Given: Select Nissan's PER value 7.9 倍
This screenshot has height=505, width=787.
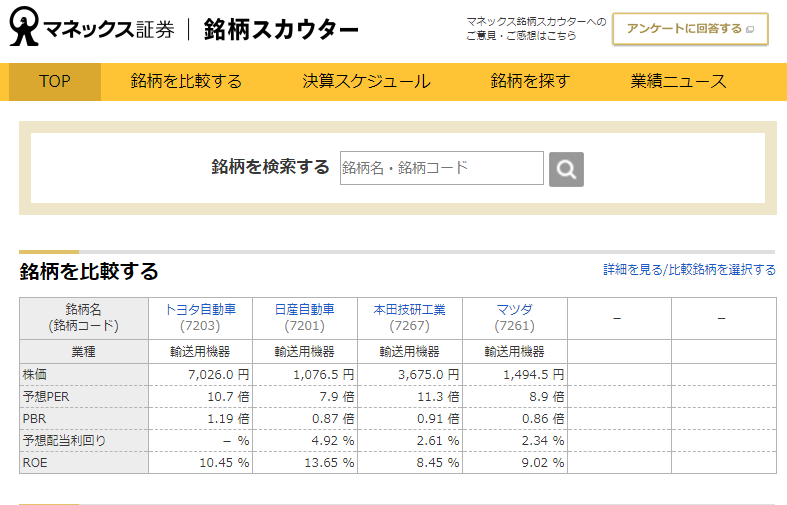Looking at the screenshot, I should point(336,397).
